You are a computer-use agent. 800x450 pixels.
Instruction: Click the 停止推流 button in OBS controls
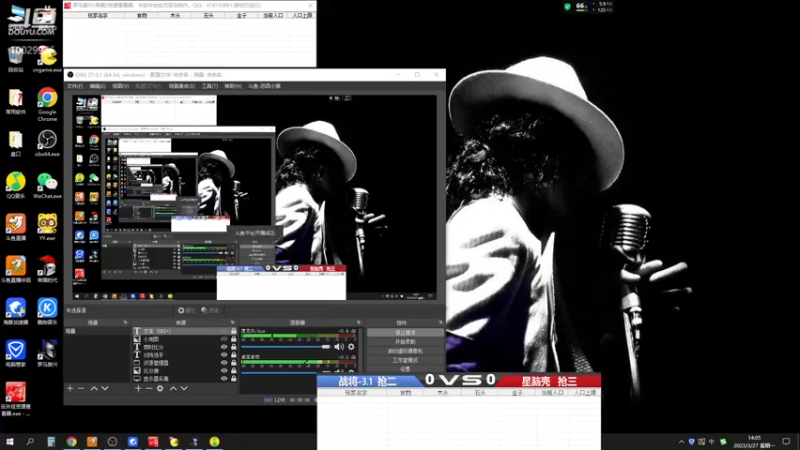tap(405, 333)
